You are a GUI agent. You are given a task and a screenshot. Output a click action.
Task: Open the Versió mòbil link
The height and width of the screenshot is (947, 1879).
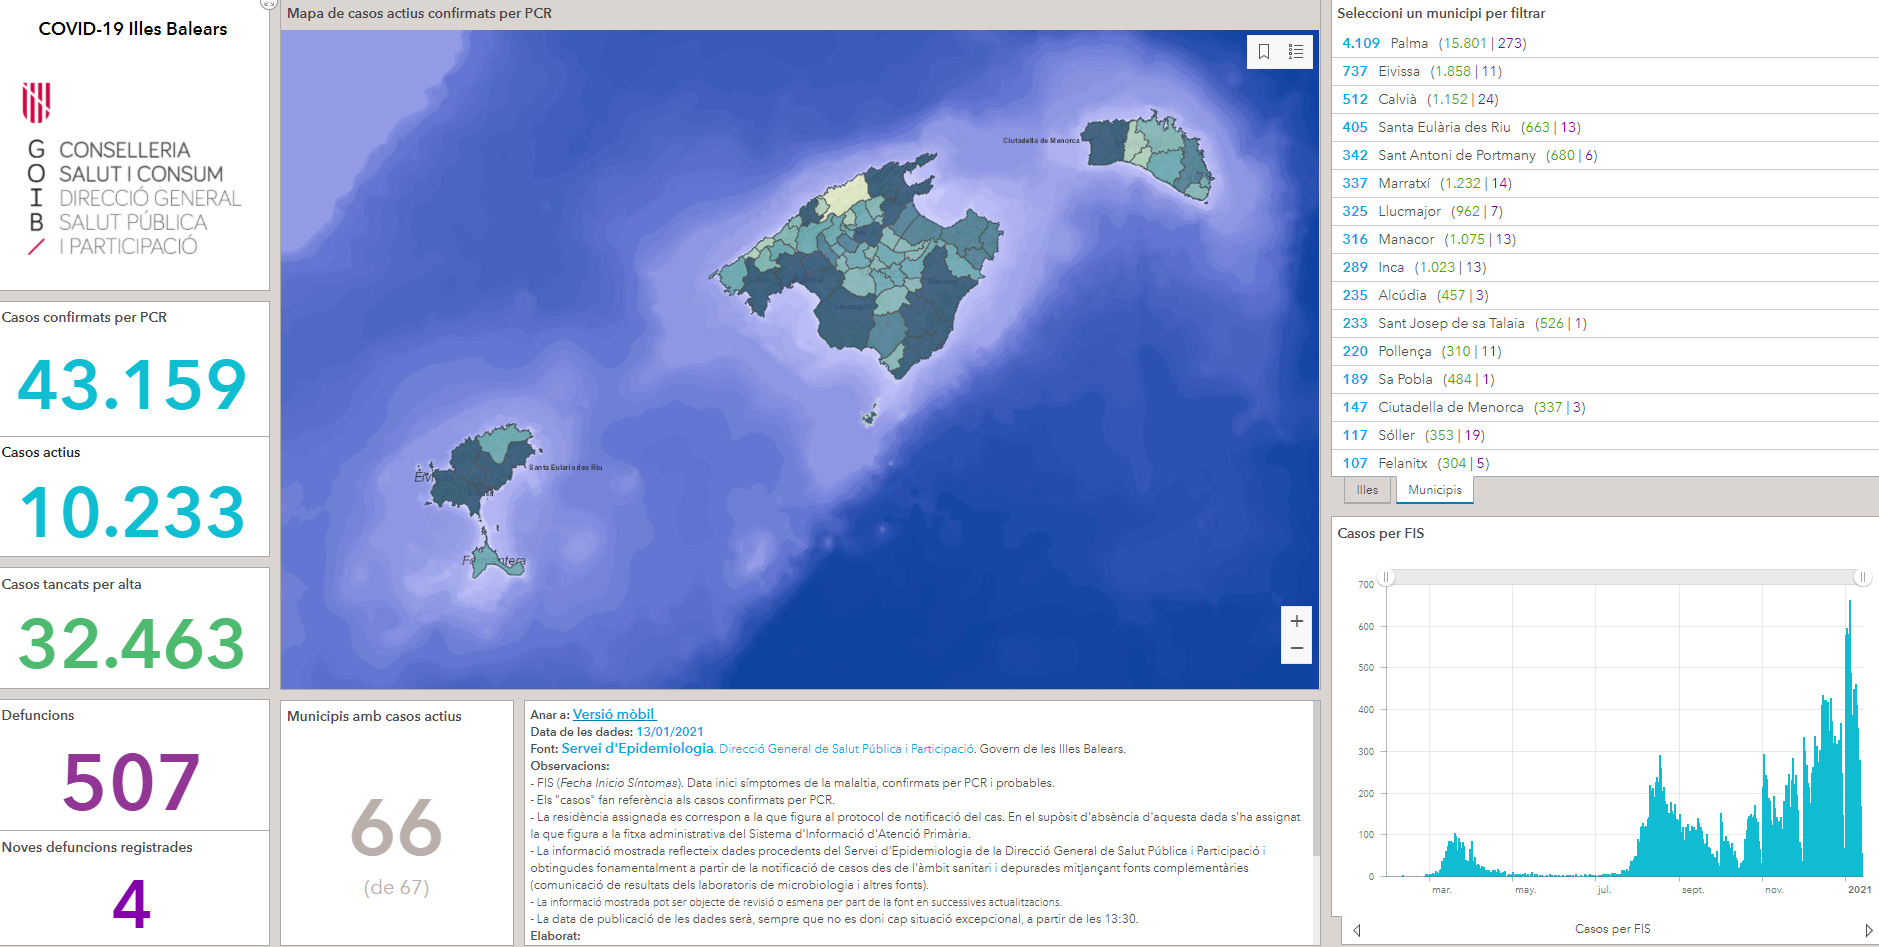point(613,715)
